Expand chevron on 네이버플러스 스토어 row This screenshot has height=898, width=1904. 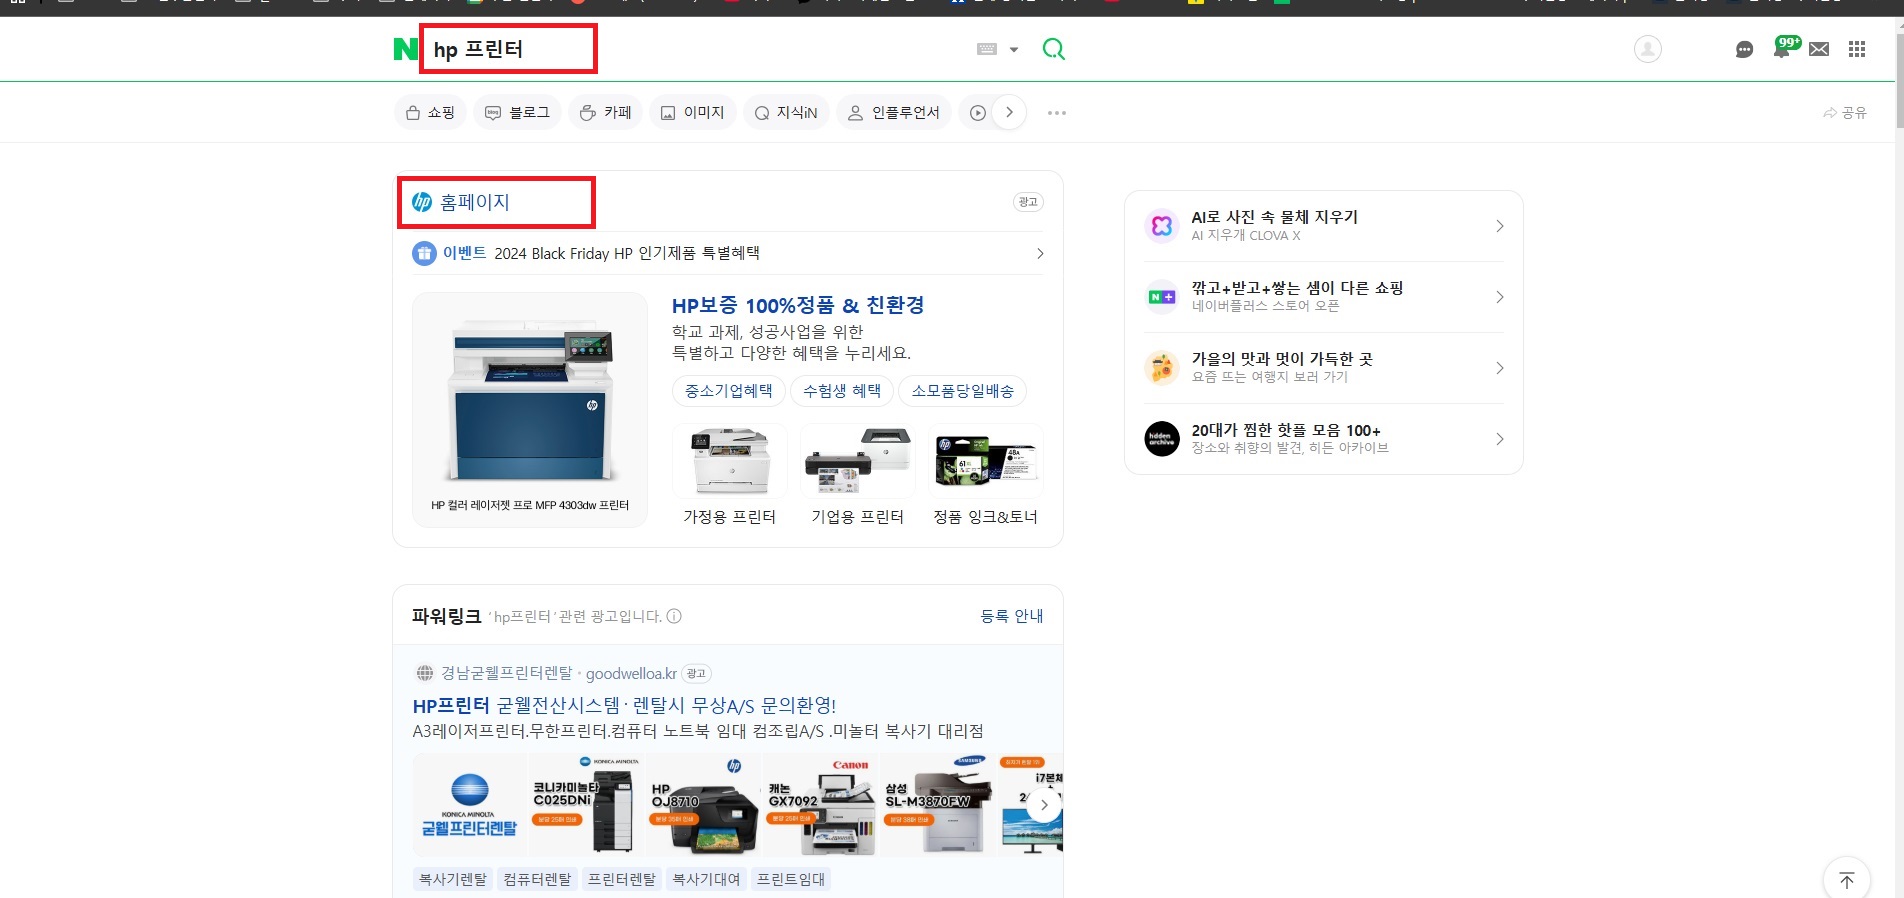tap(1499, 297)
